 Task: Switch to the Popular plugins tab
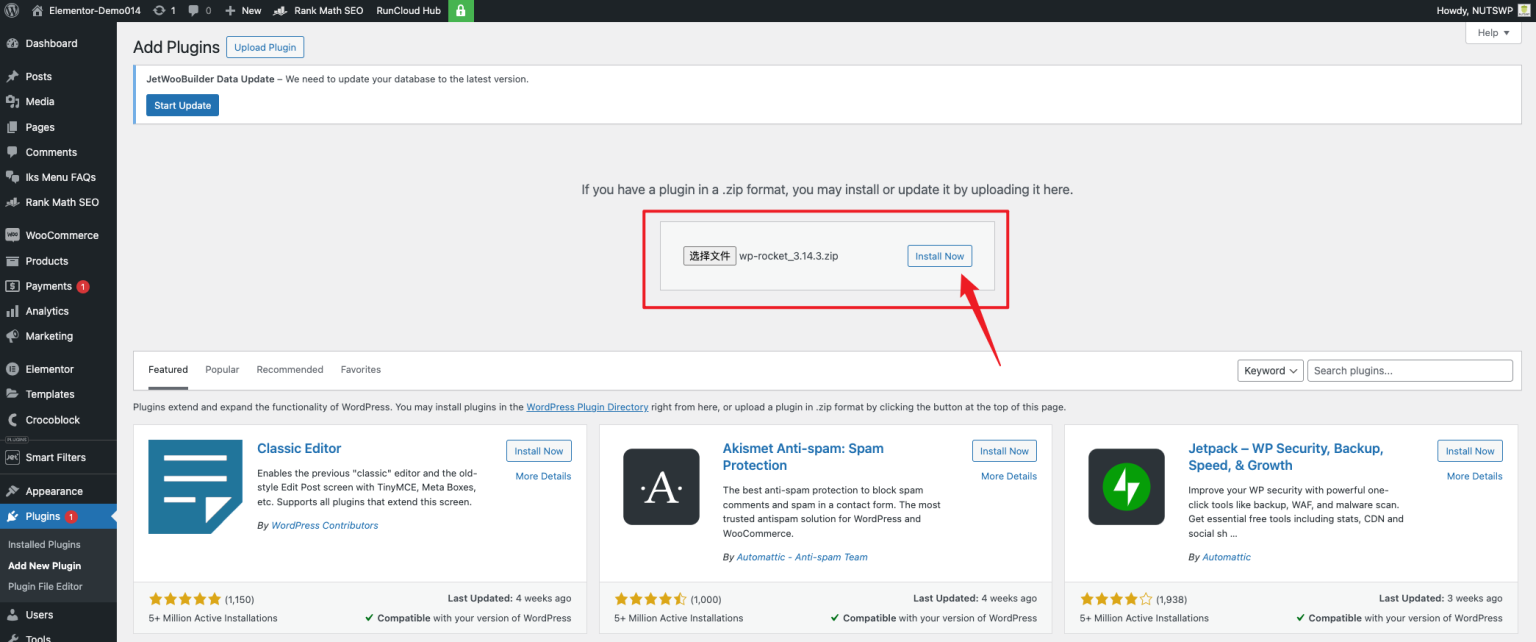pos(222,369)
